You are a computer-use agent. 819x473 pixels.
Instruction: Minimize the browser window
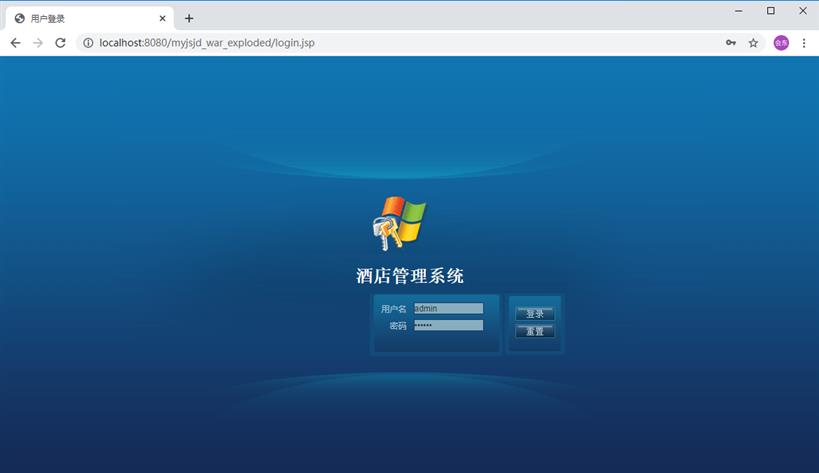point(739,11)
